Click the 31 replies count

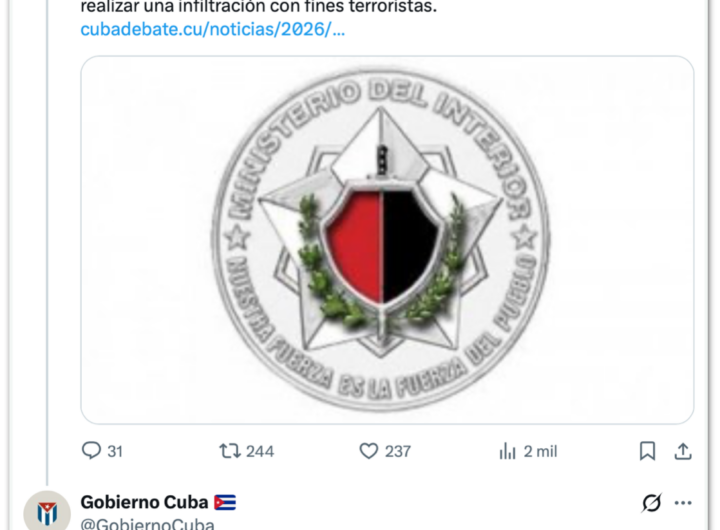tap(115, 451)
